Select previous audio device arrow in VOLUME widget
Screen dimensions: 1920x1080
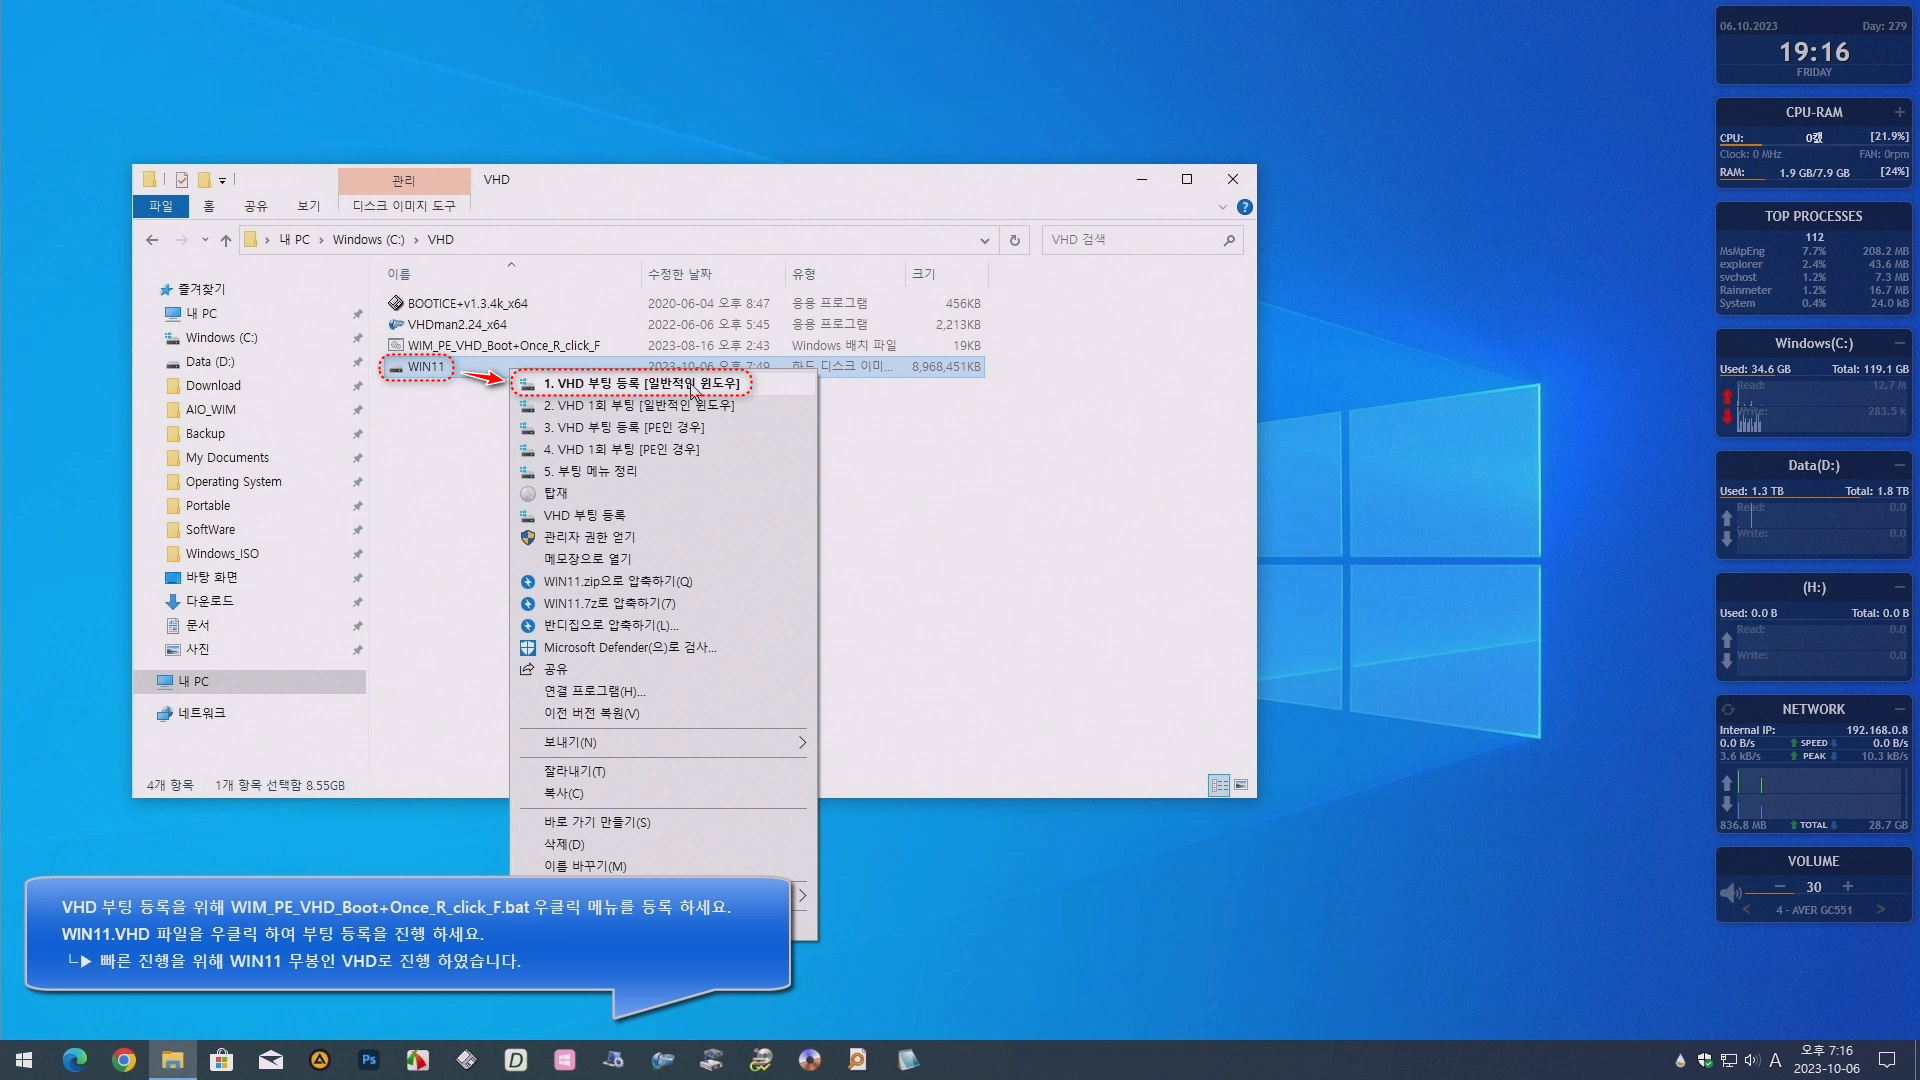tap(1747, 910)
